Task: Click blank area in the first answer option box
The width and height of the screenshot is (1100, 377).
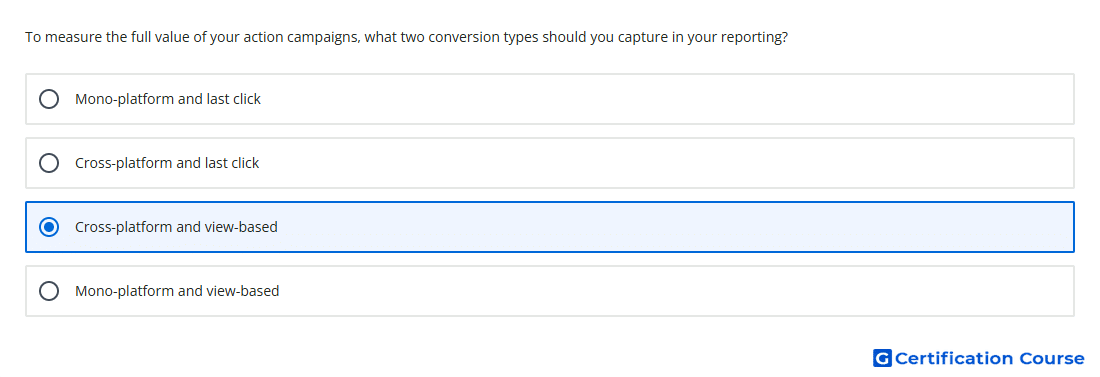Action: (x=666, y=99)
